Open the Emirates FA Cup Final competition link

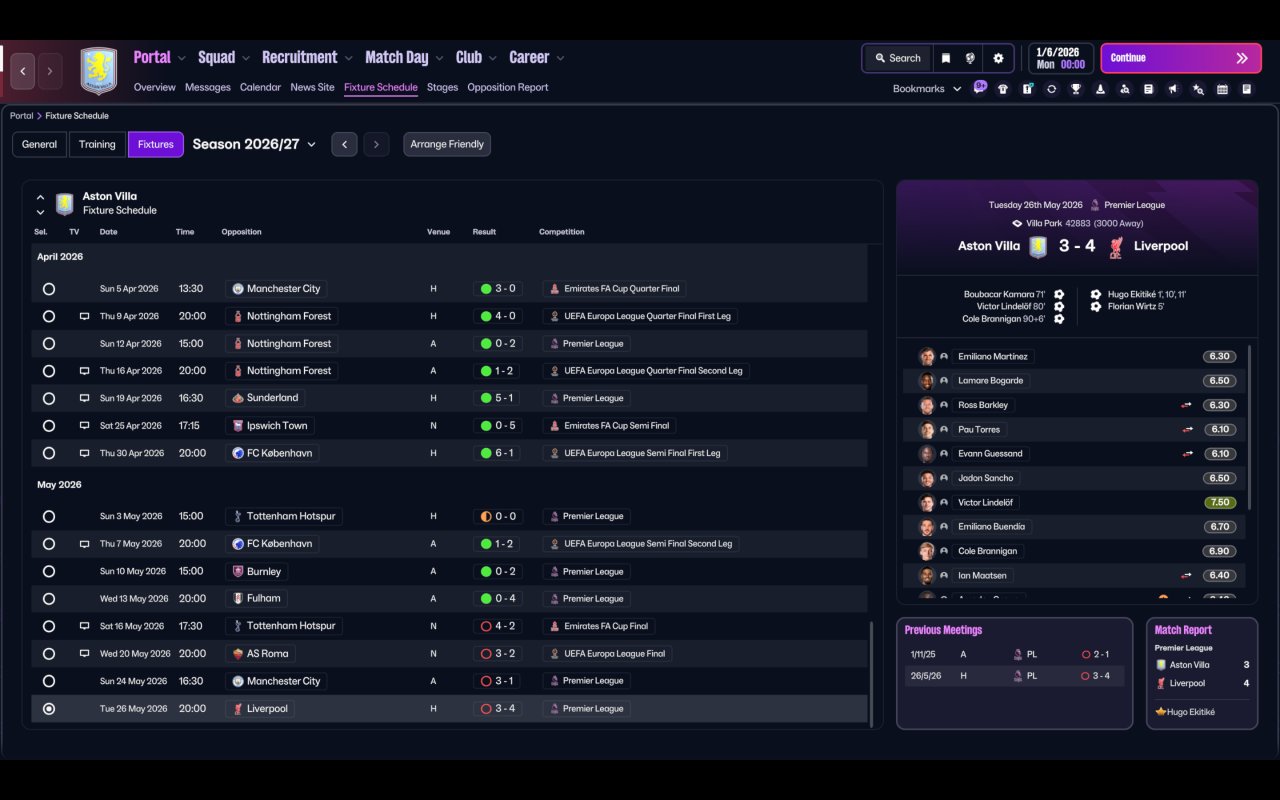tap(599, 626)
